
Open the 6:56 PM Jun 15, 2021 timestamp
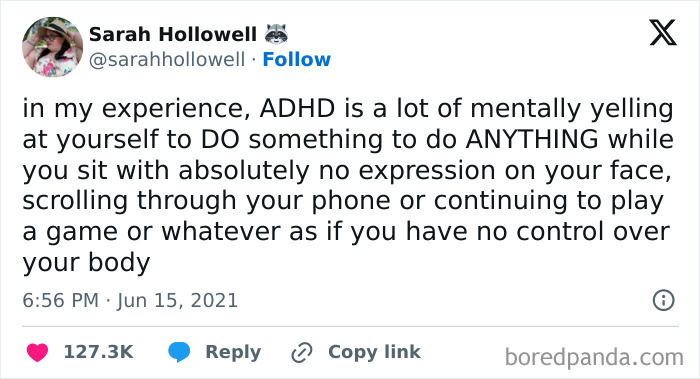pyautogui.click(x=130, y=300)
